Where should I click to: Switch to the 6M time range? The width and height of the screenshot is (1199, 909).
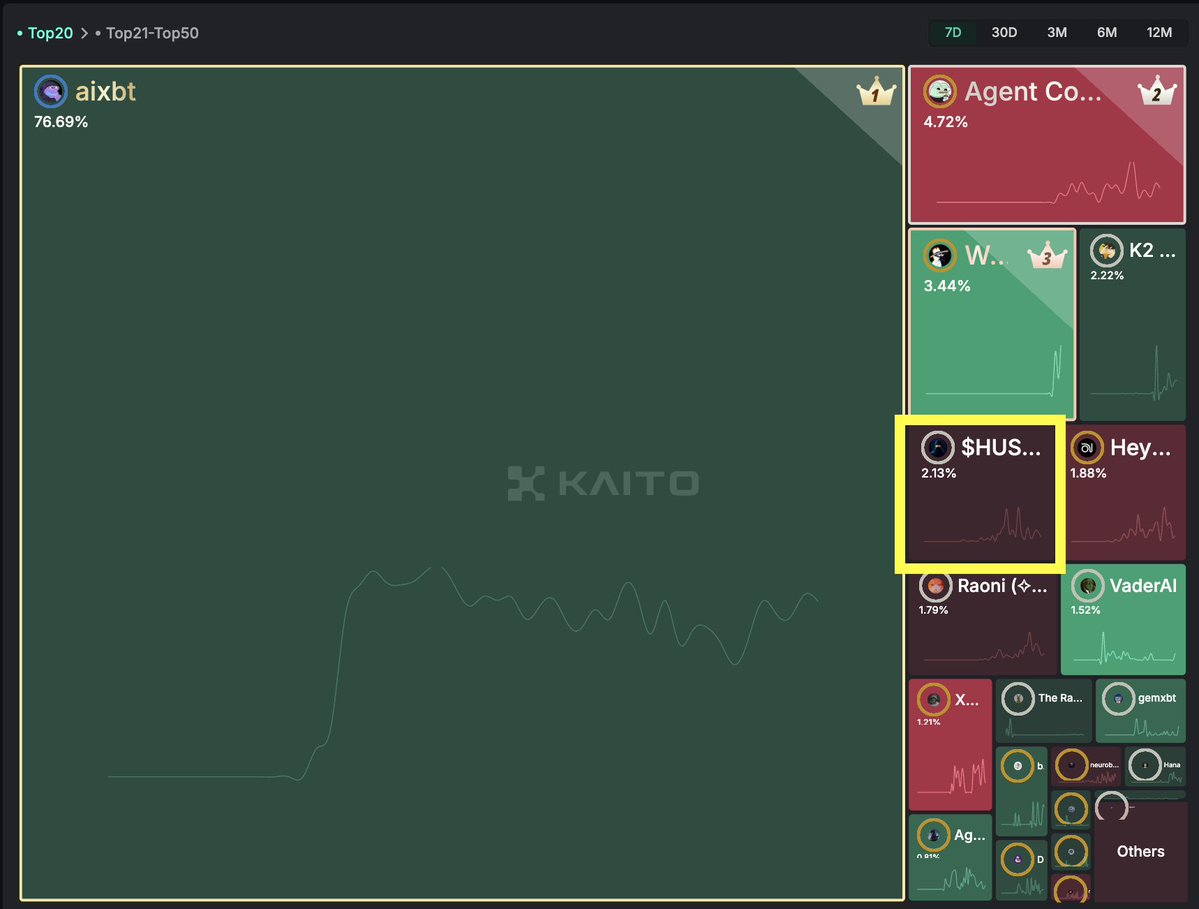(x=1106, y=32)
